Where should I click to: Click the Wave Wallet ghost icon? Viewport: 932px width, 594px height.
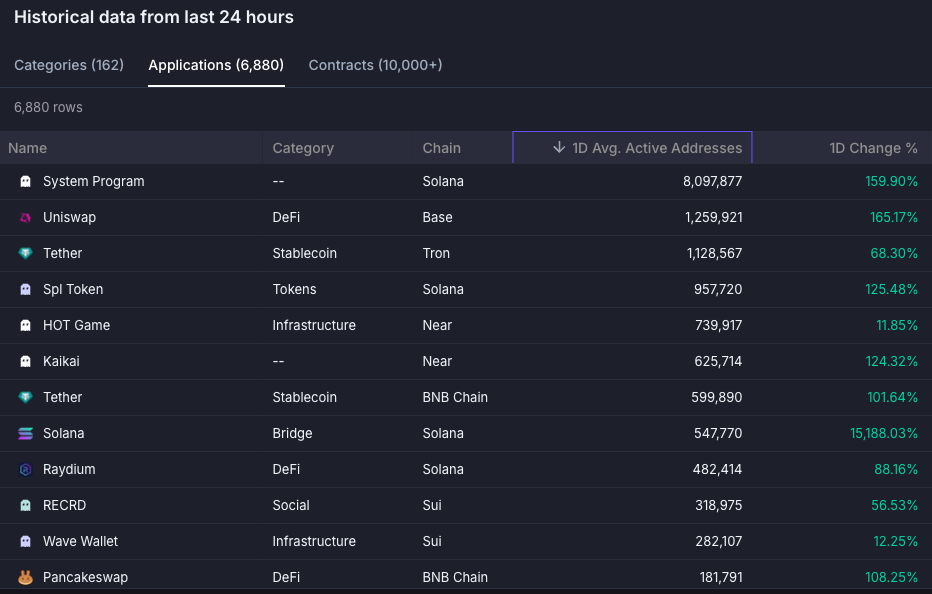click(25, 542)
